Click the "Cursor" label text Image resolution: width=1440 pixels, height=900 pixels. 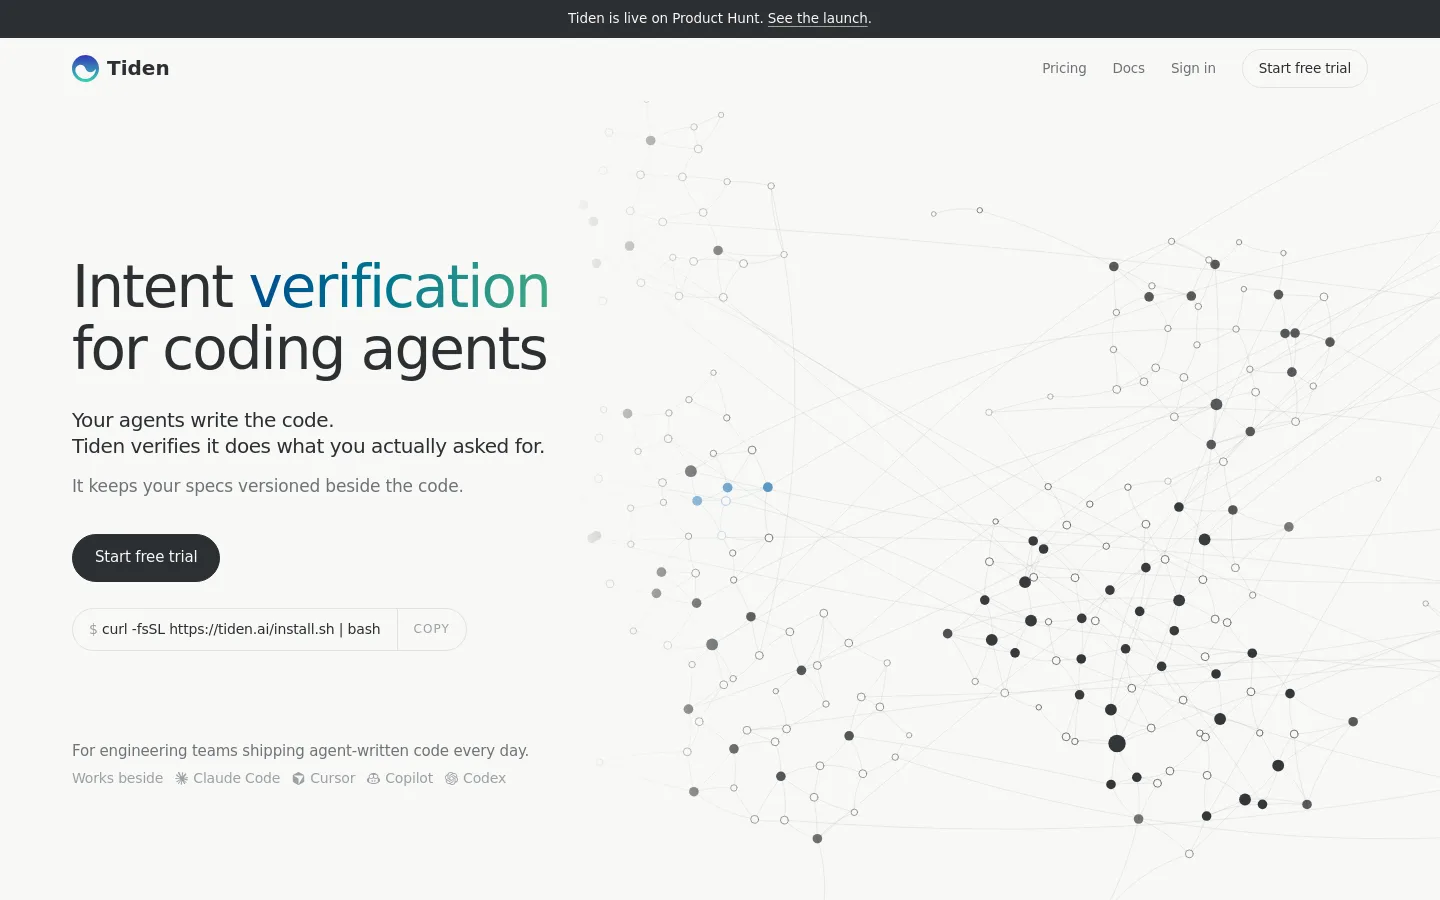(333, 778)
